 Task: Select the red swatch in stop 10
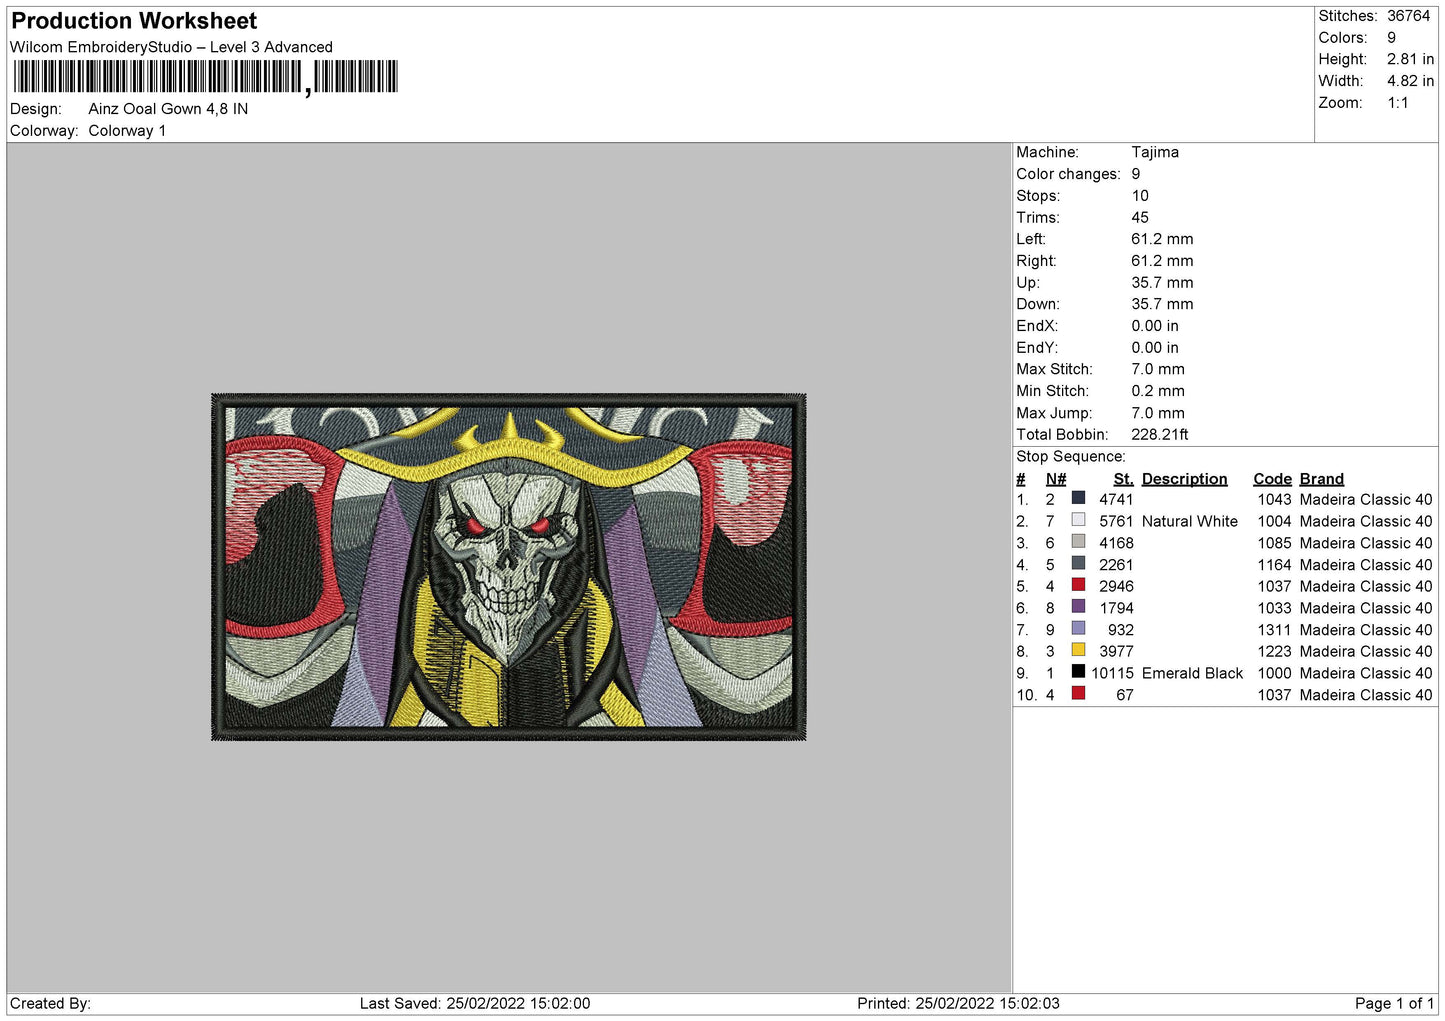[x=1078, y=694]
